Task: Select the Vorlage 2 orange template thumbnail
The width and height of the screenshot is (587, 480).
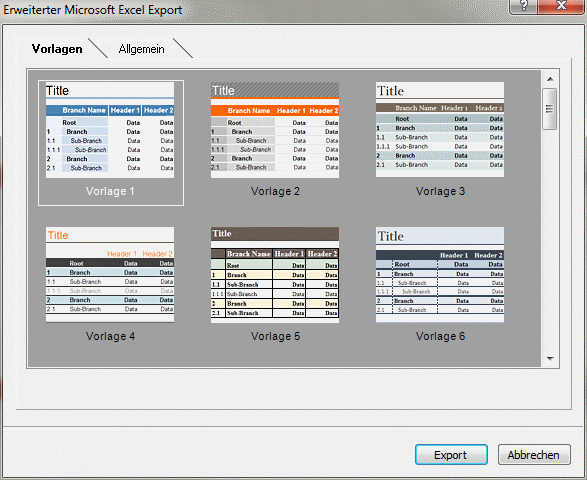Action: click(x=275, y=130)
